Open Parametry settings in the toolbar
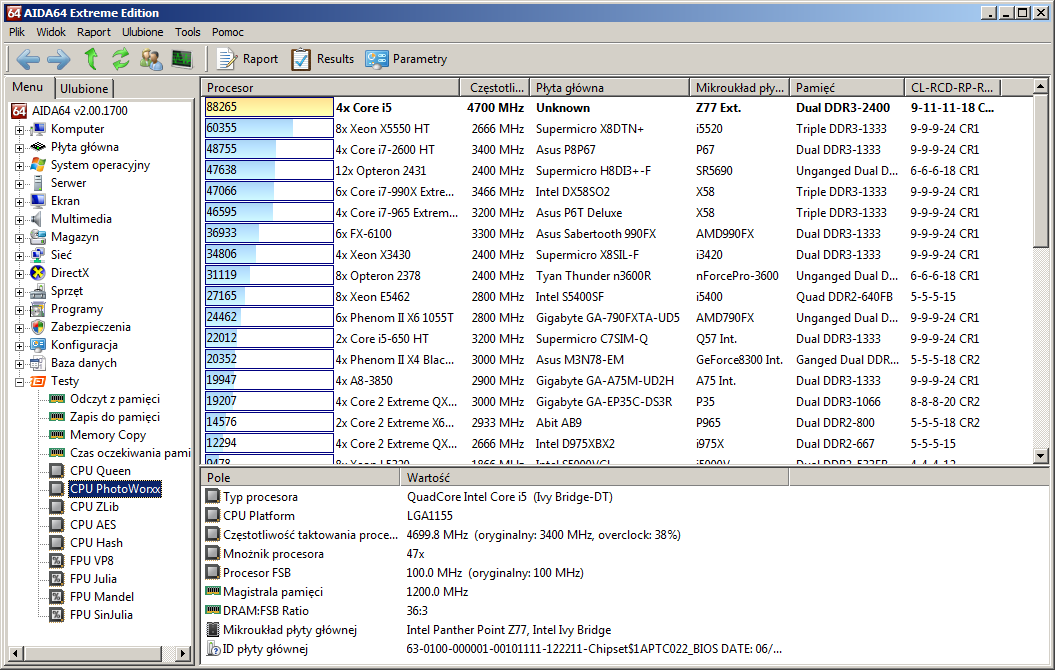 coord(406,59)
